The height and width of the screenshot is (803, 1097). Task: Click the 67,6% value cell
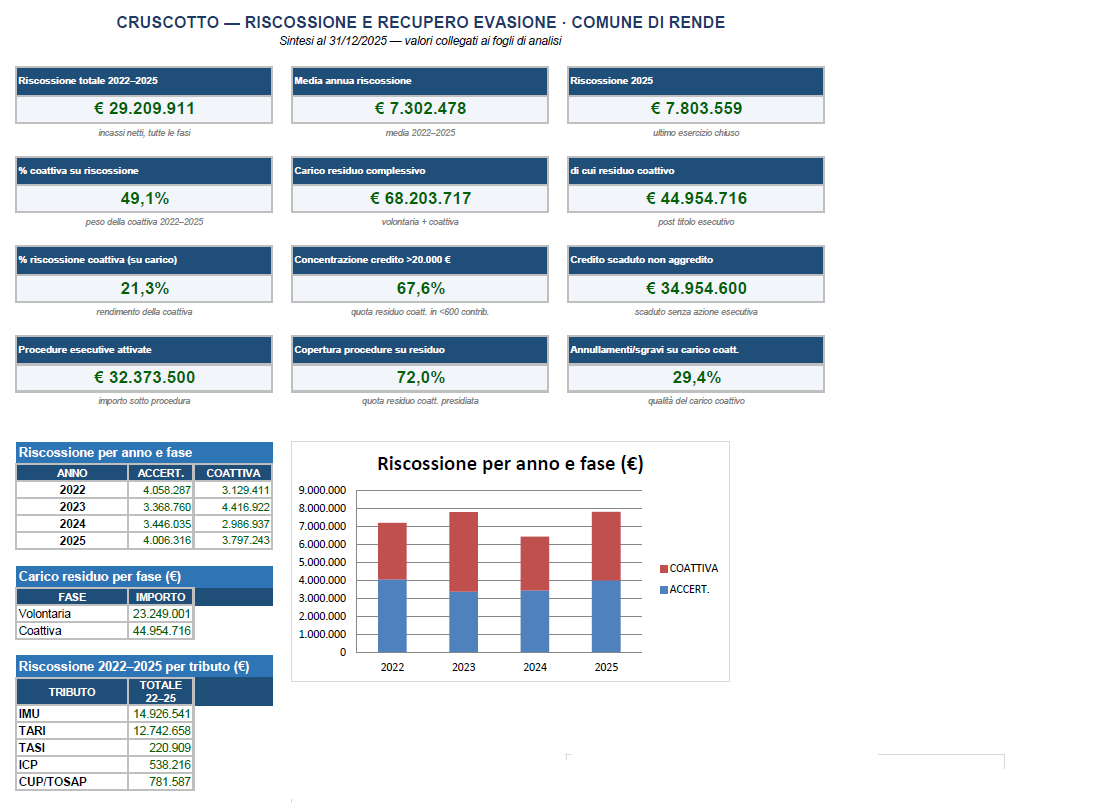420,288
